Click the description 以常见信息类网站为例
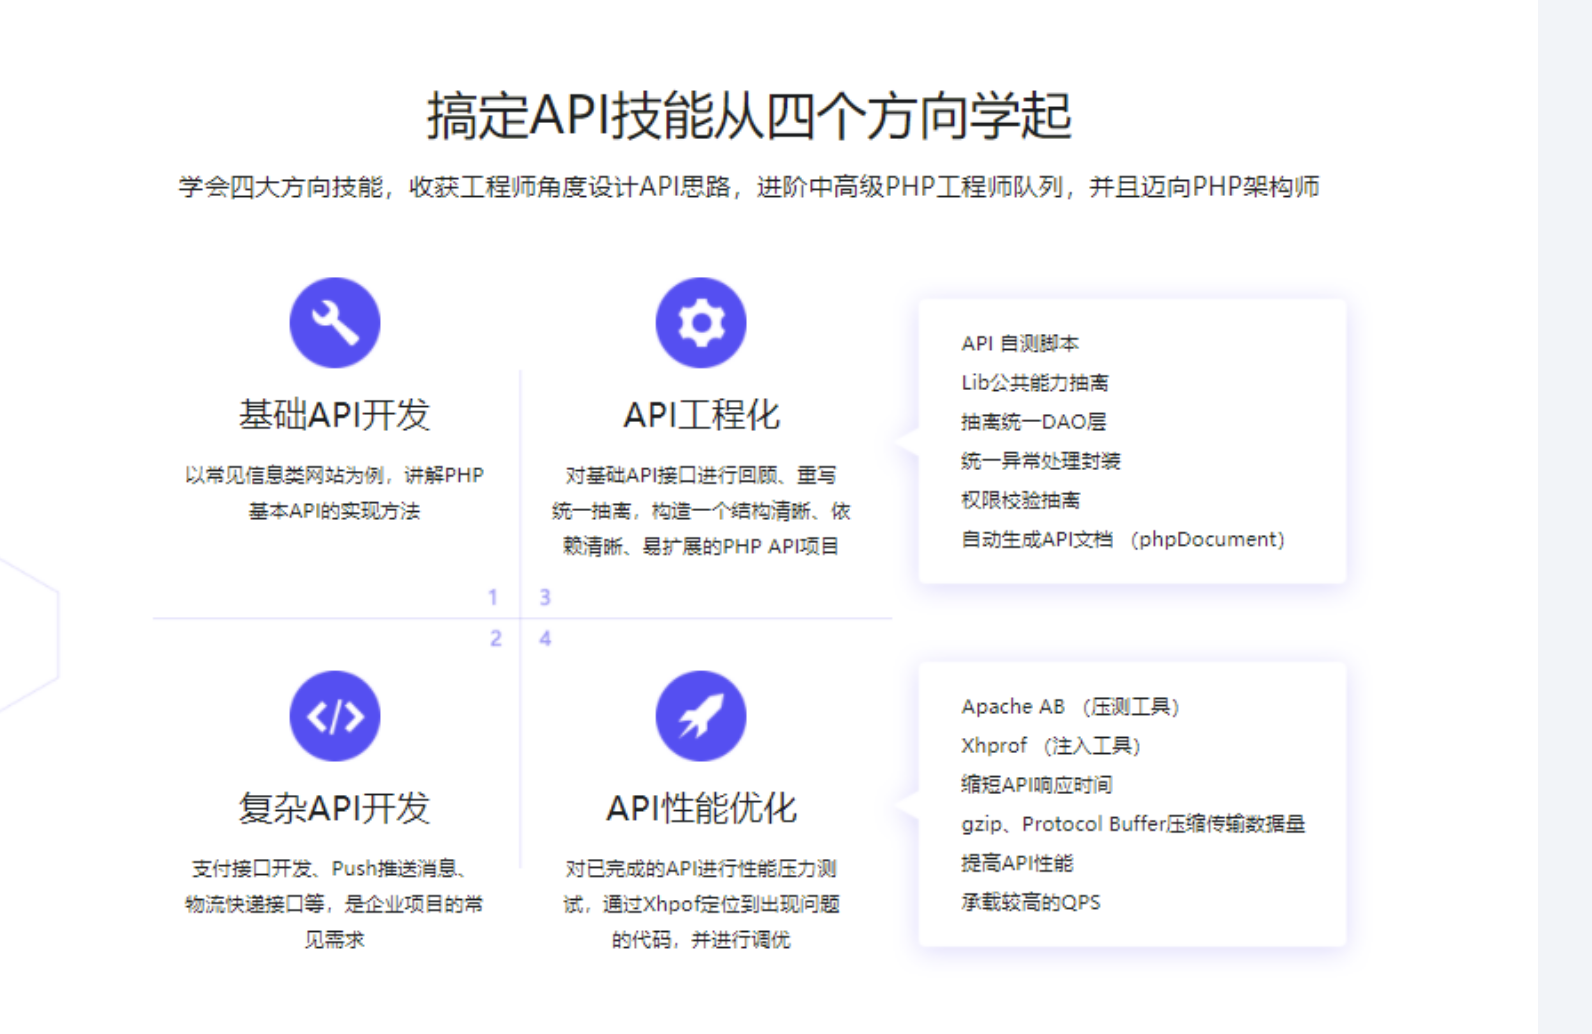 point(335,493)
